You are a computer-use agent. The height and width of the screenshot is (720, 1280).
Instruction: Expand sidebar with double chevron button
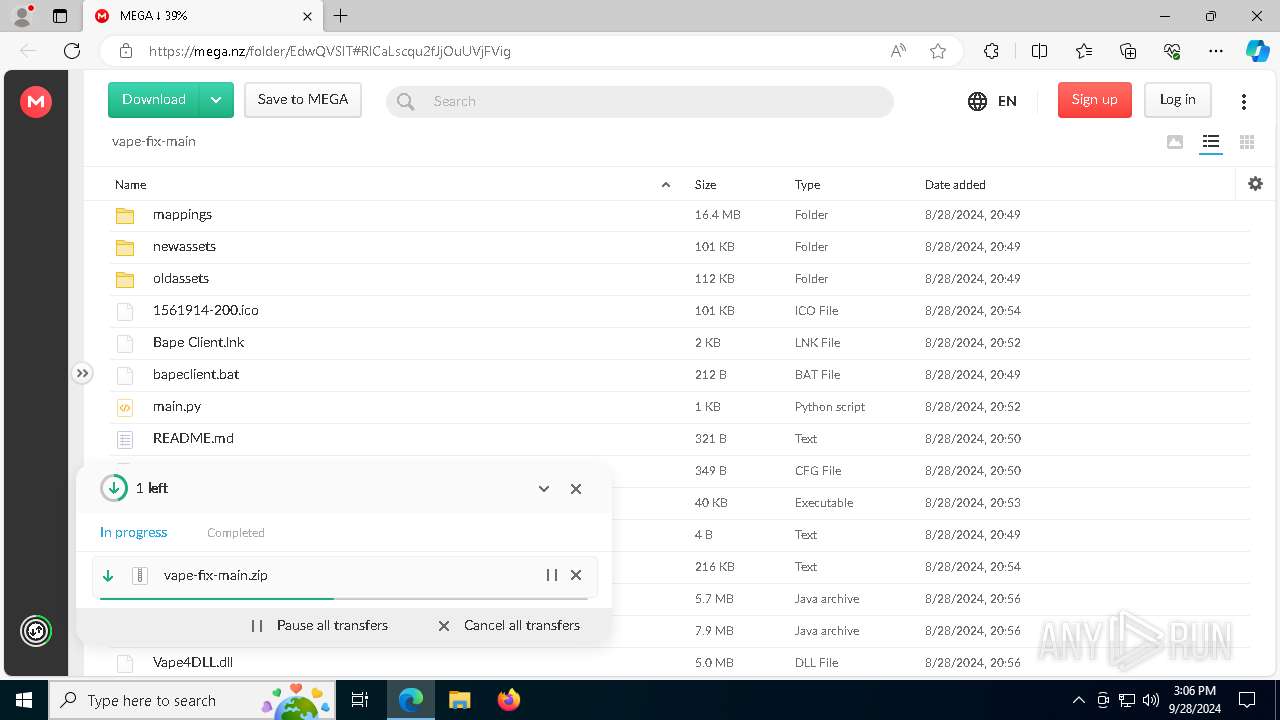pos(82,373)
